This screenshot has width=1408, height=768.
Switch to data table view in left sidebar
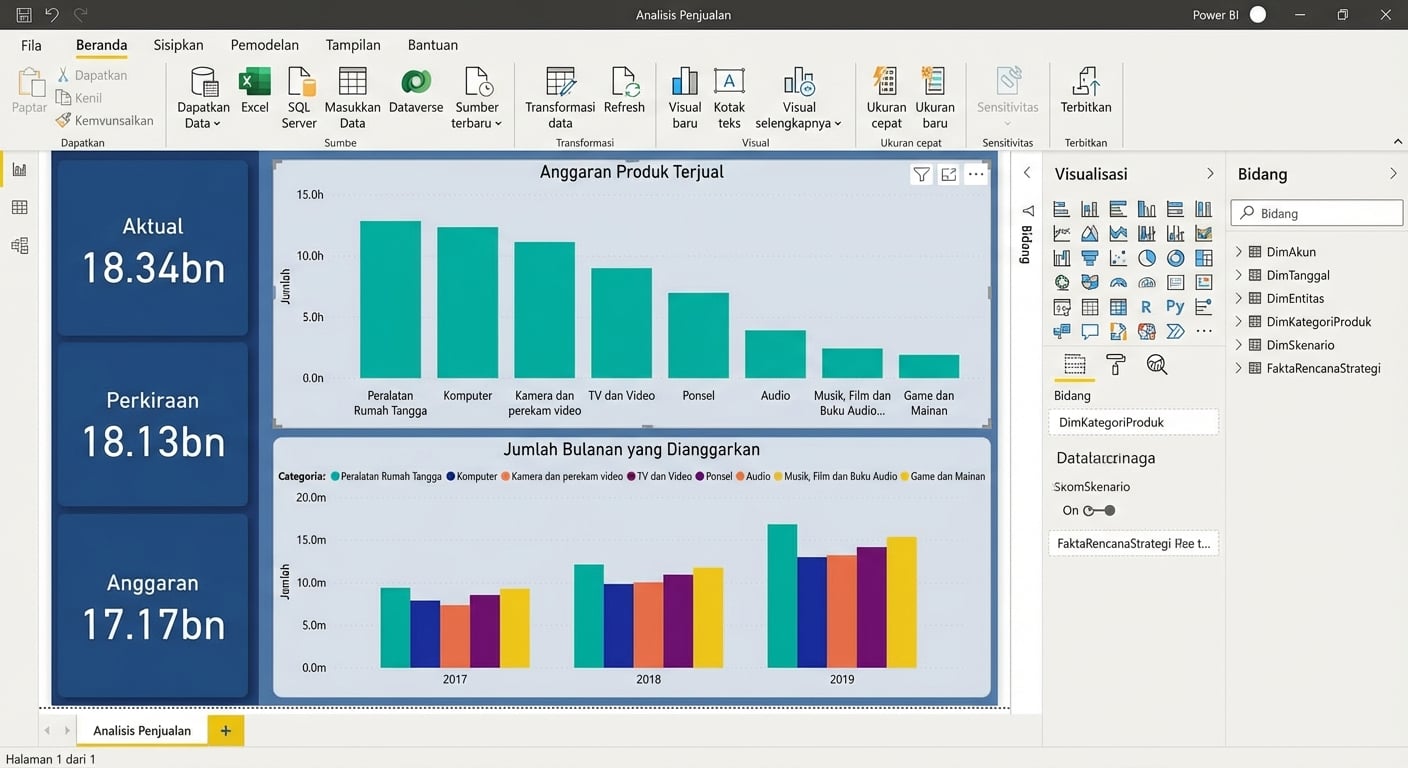coord(19,207)
